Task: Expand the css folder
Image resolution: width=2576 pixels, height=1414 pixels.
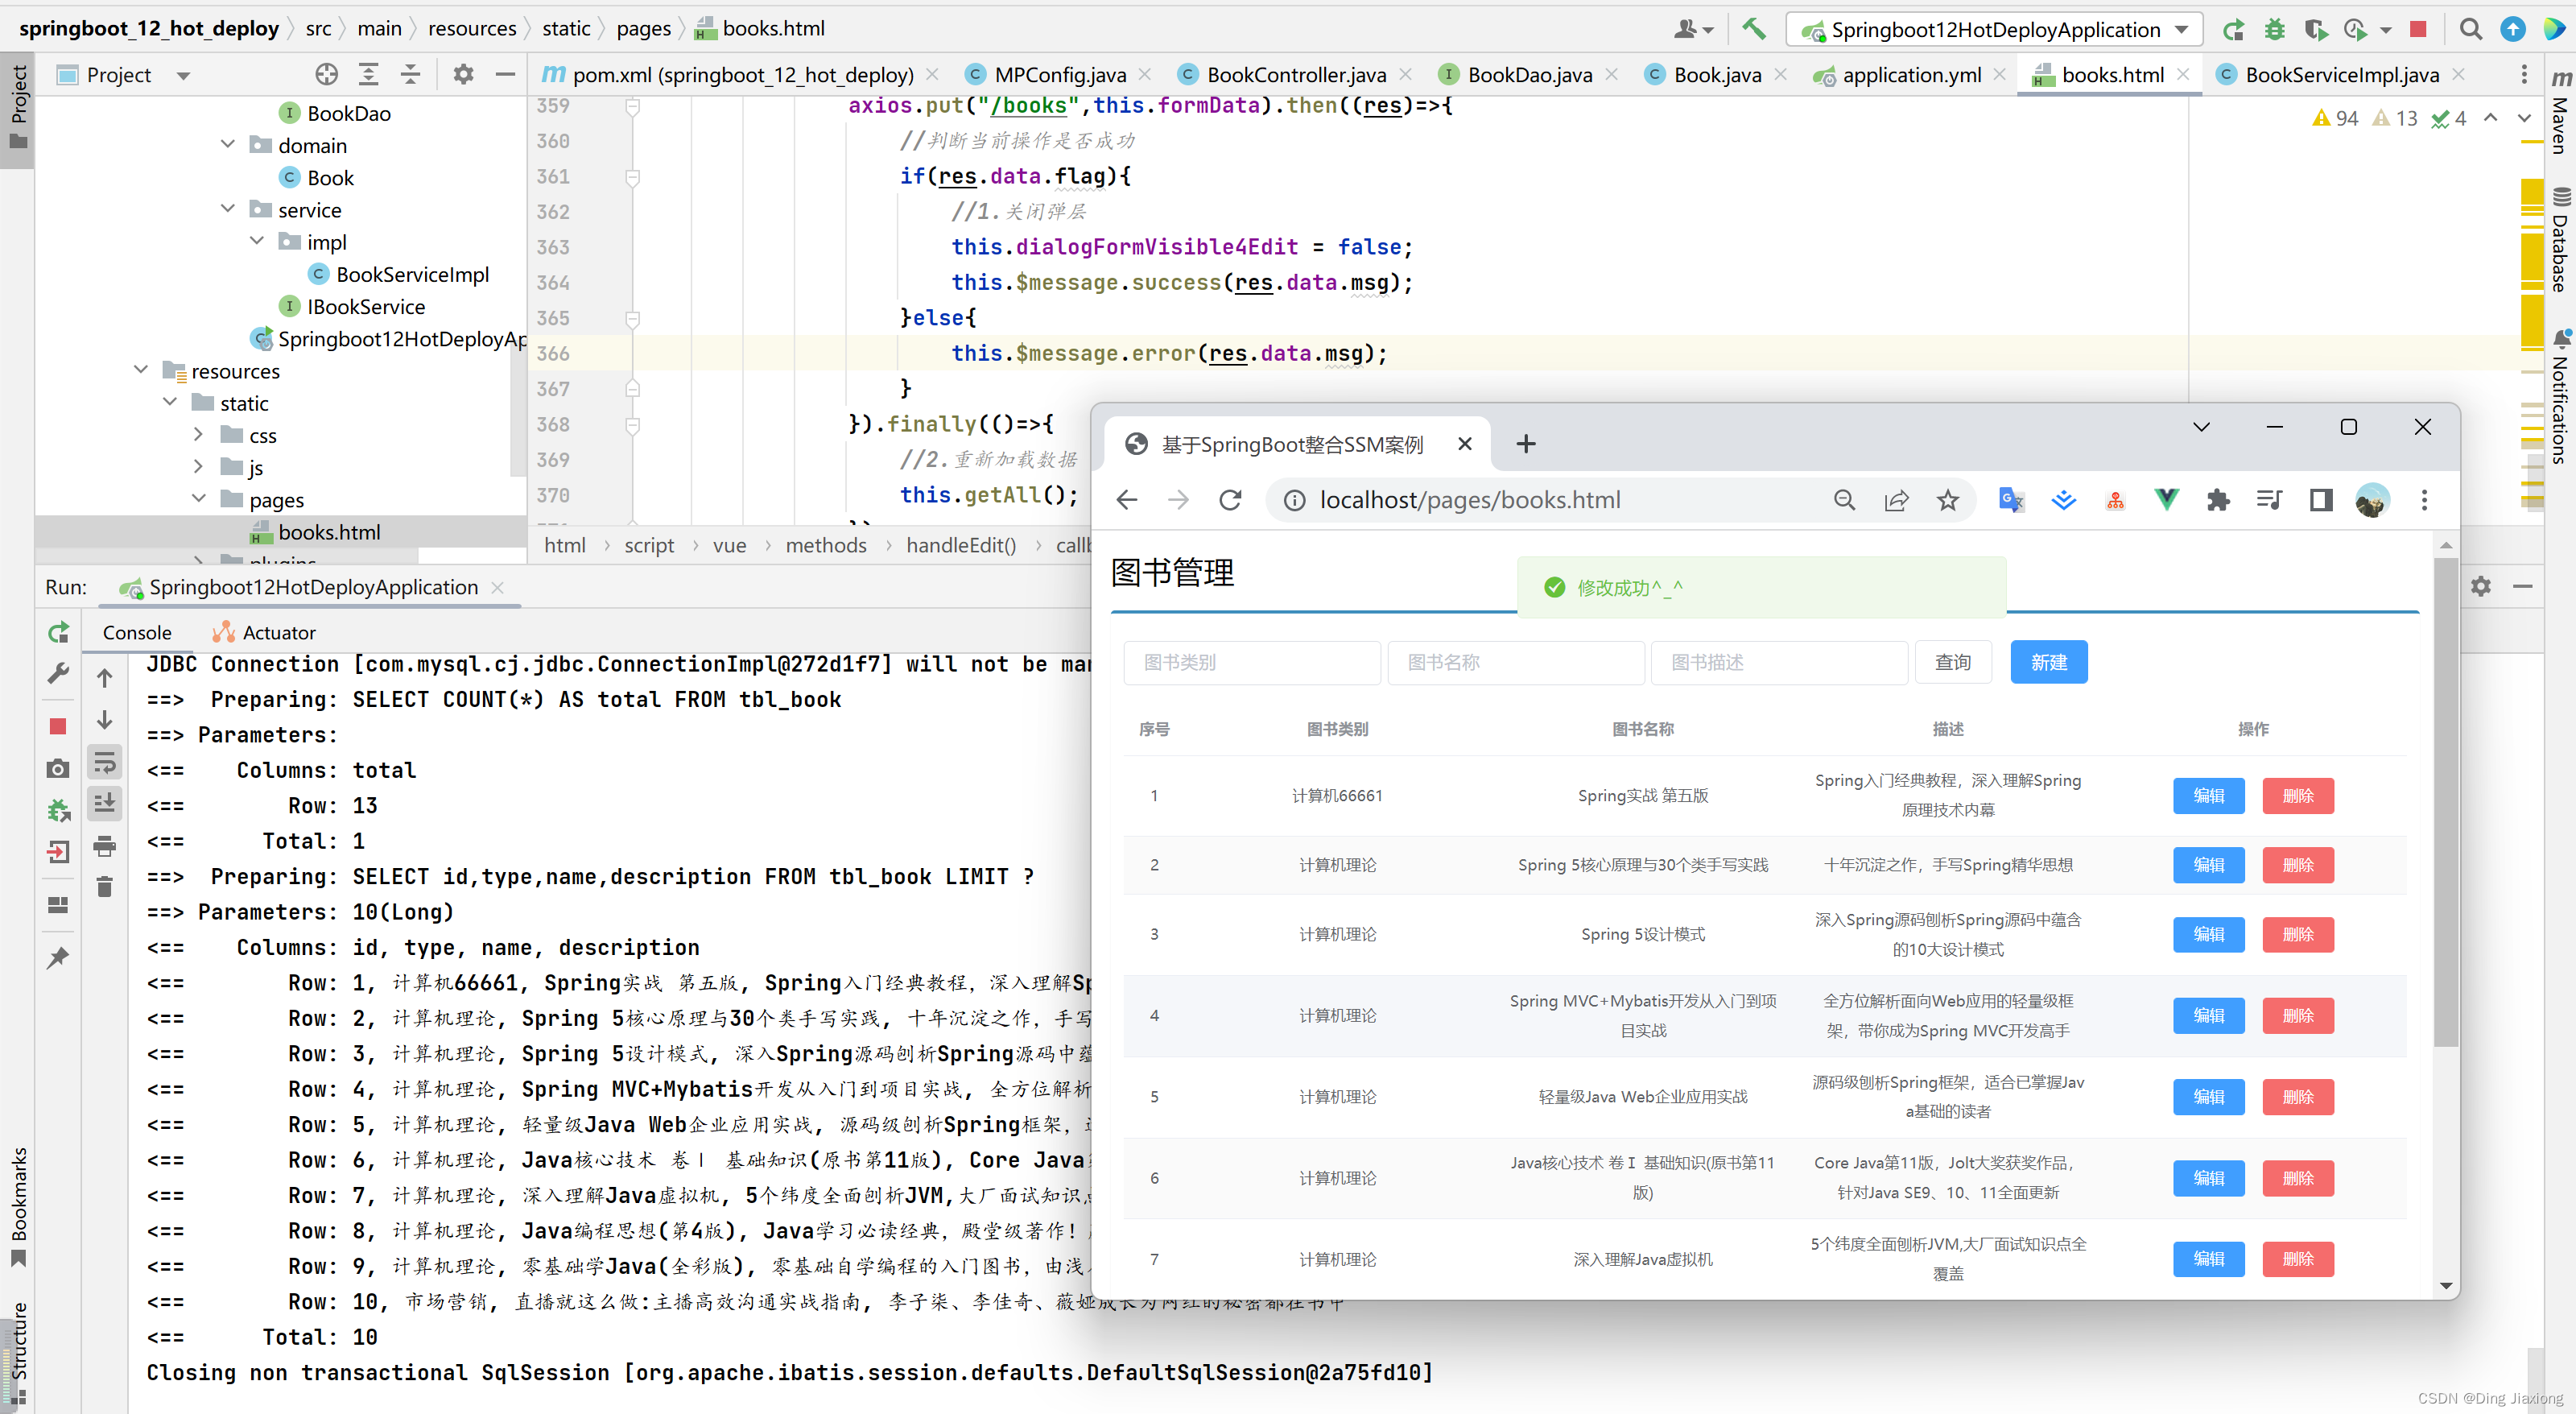Action: click(x=198, y=435)
